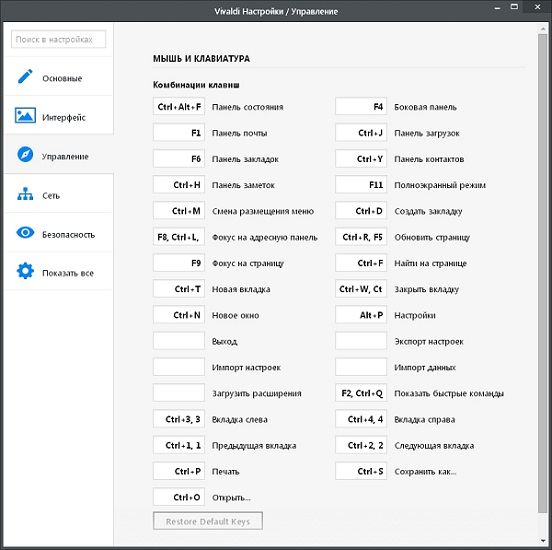Click the compass icon for Управление
The height and width of the screenshot is (550, 552).
point(25,154)
